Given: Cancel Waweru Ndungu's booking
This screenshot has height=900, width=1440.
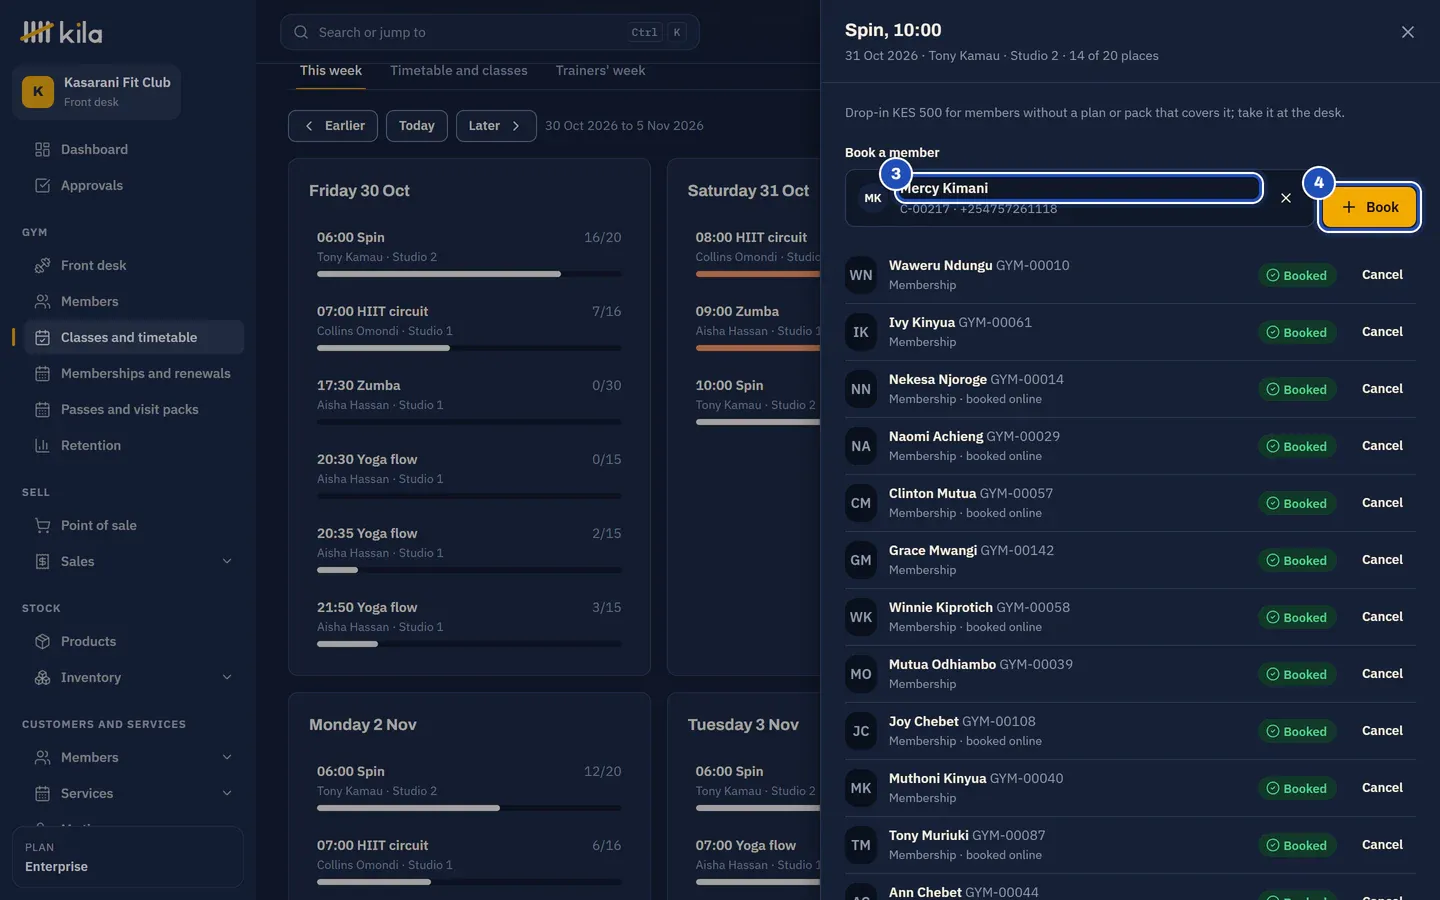Looking at the screenshot, I should tap(1382, 275).
